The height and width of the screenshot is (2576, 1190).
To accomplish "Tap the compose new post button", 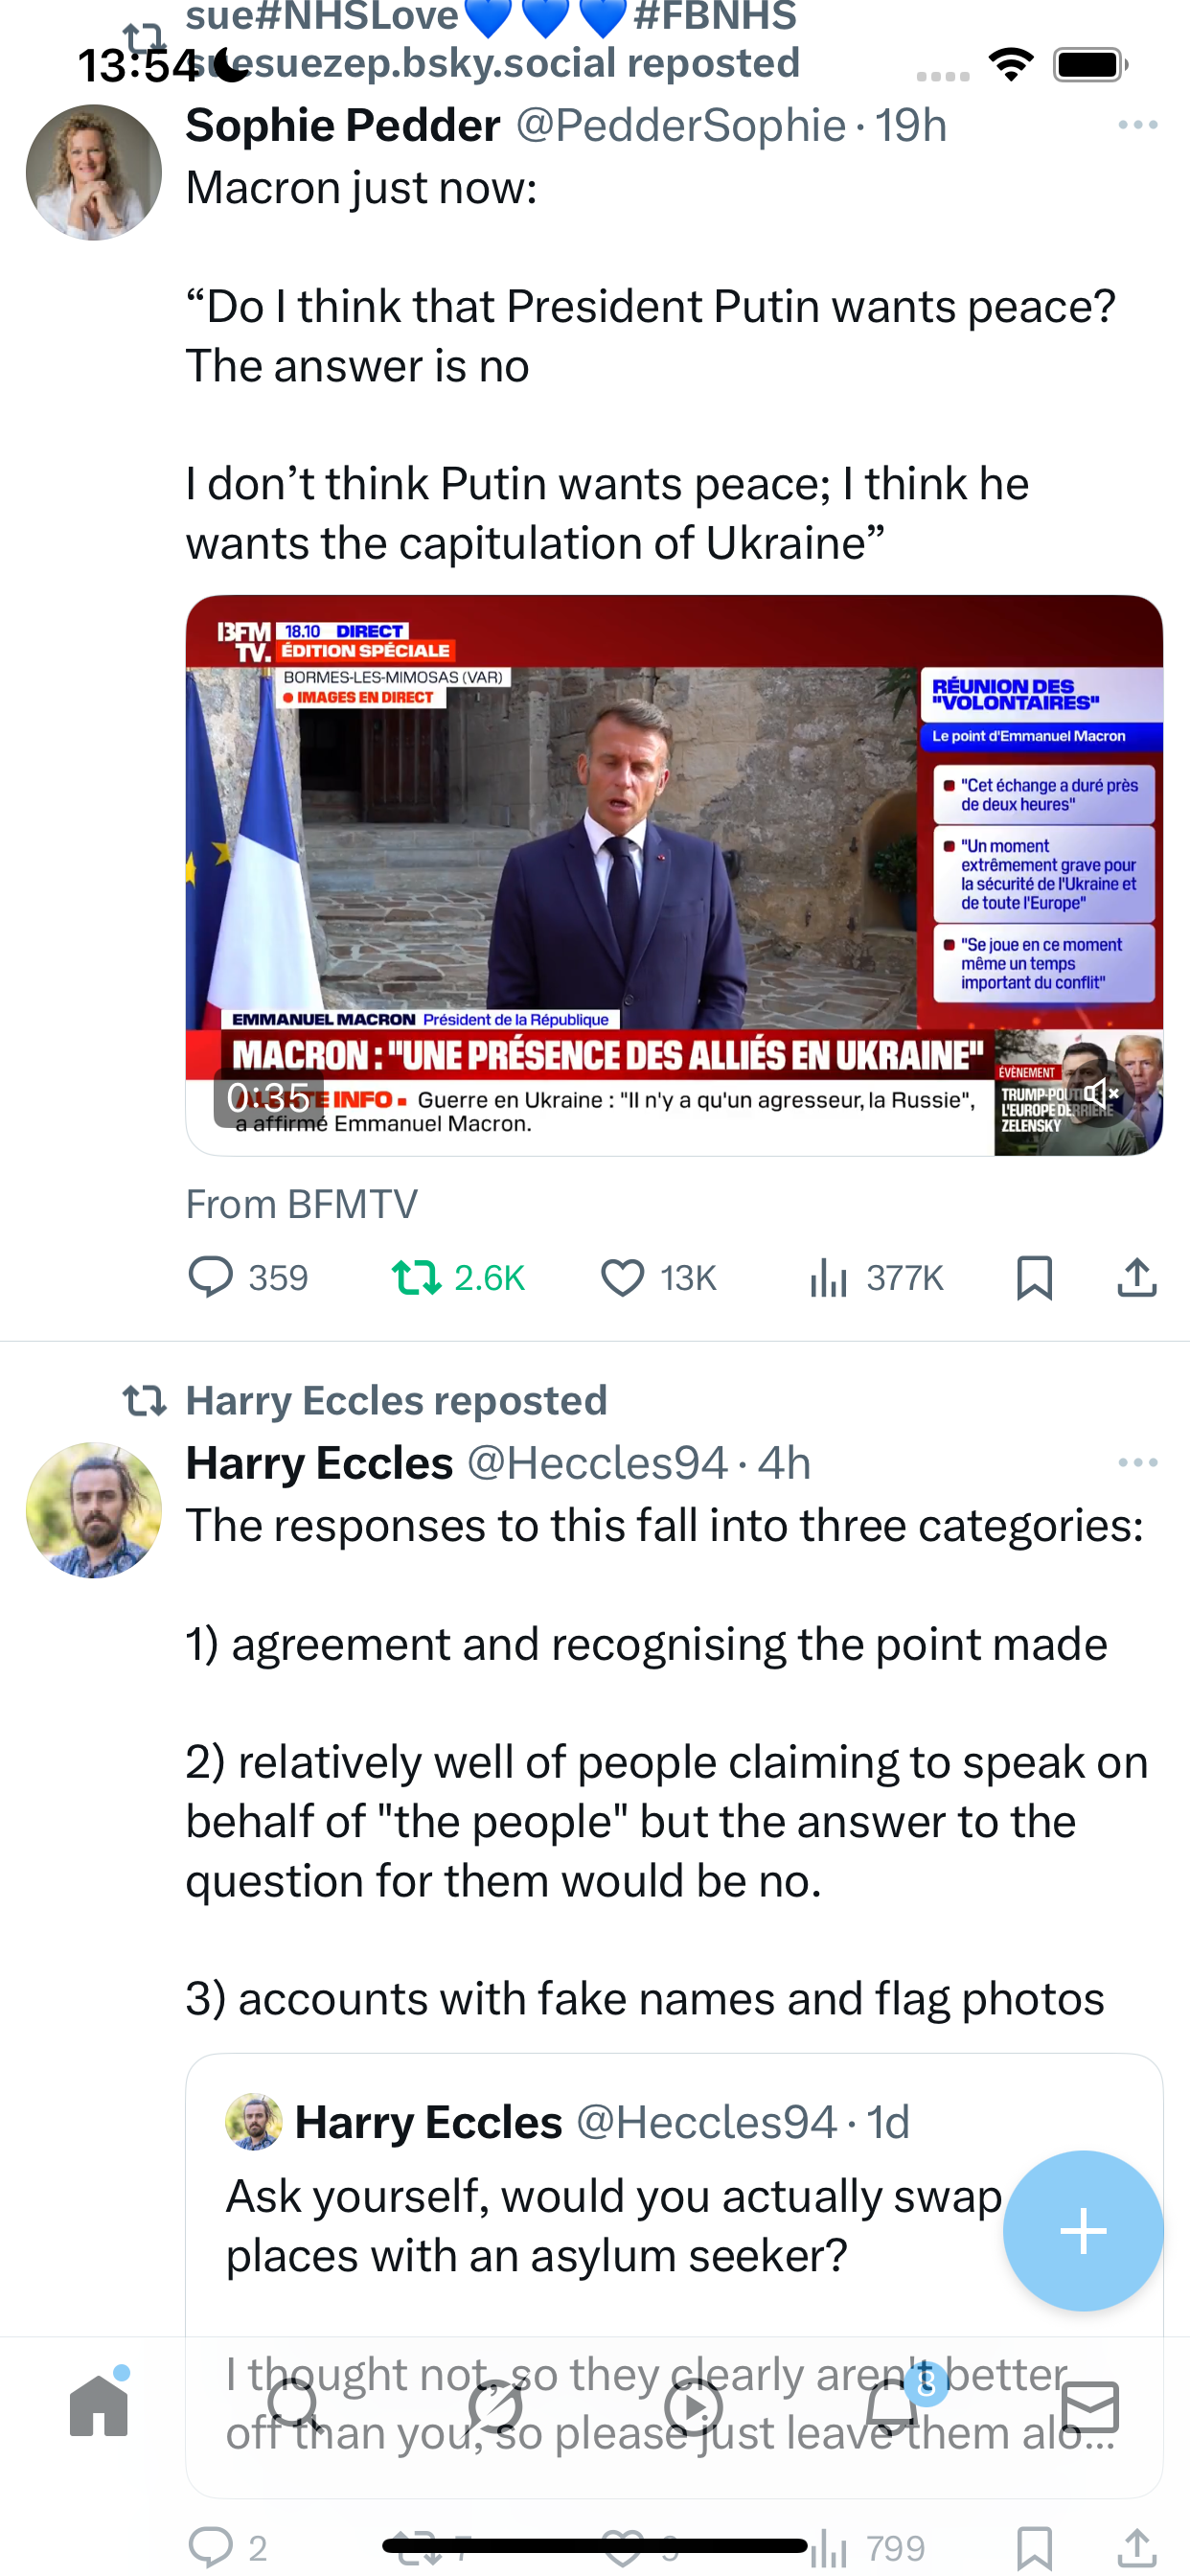I will pos(1083,2230).
